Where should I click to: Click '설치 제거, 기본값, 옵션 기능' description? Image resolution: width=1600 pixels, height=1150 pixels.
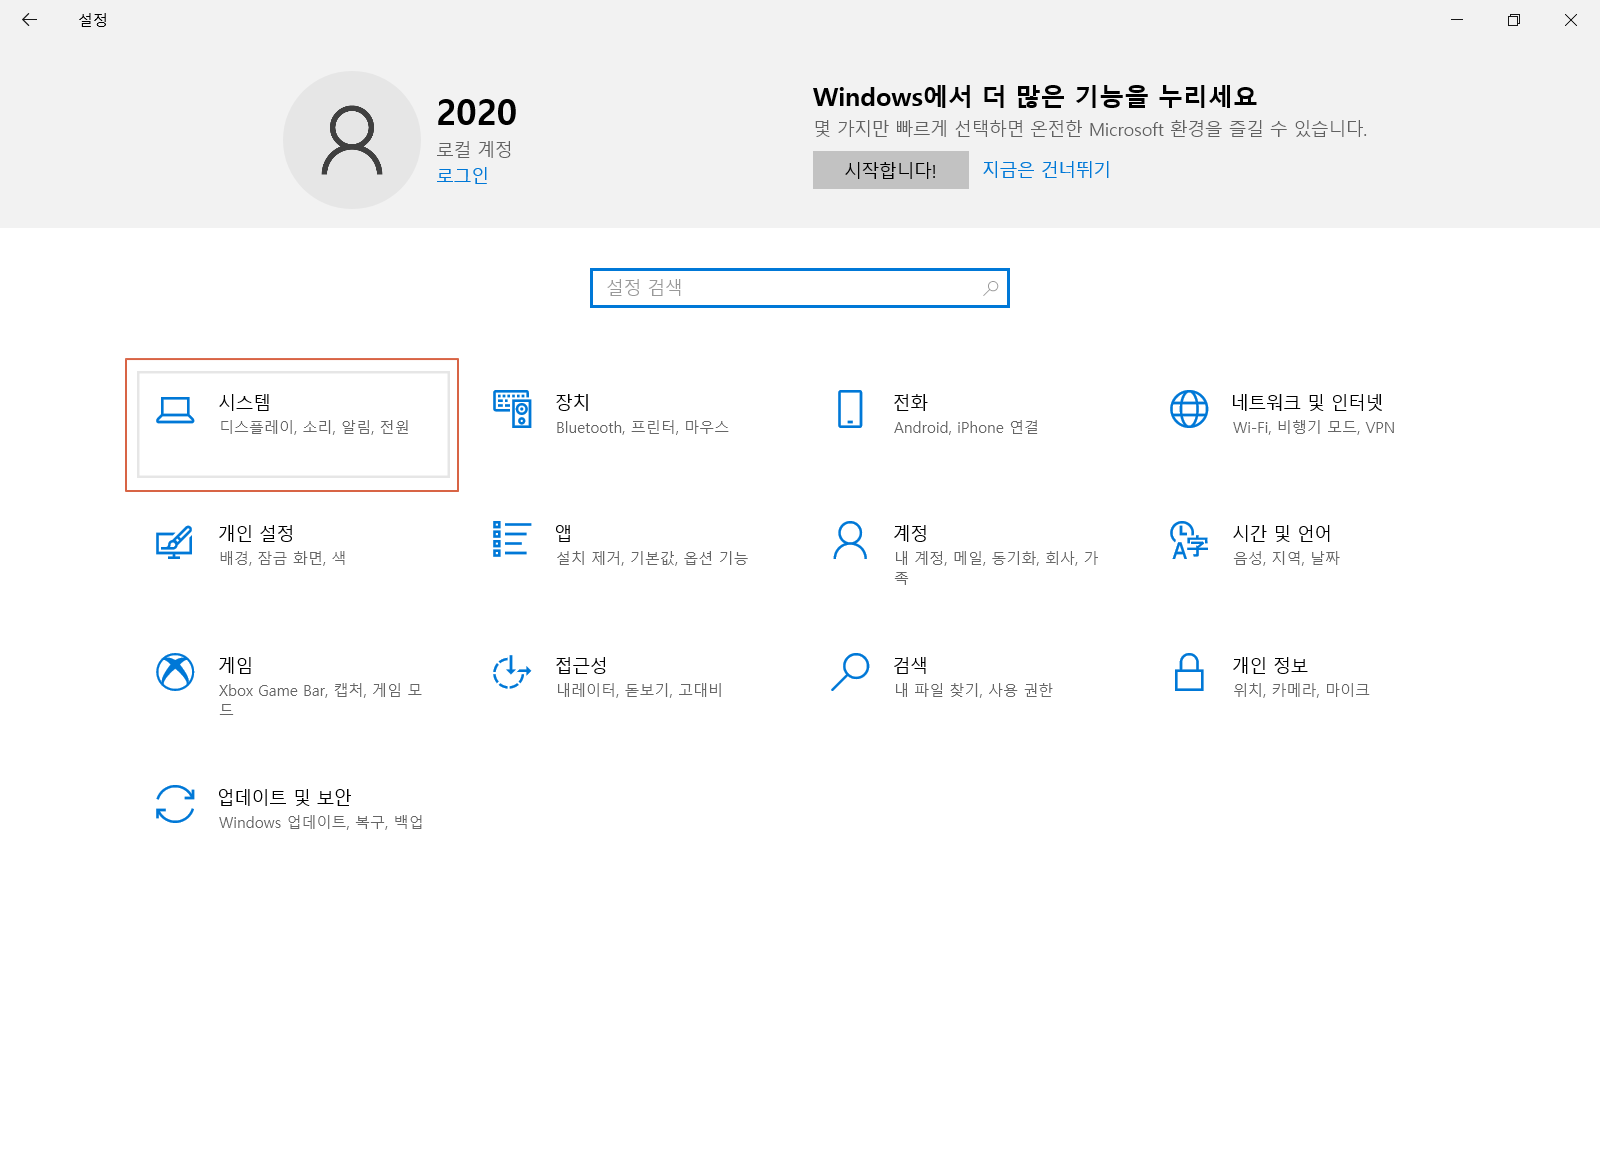[x=652, y=558]
